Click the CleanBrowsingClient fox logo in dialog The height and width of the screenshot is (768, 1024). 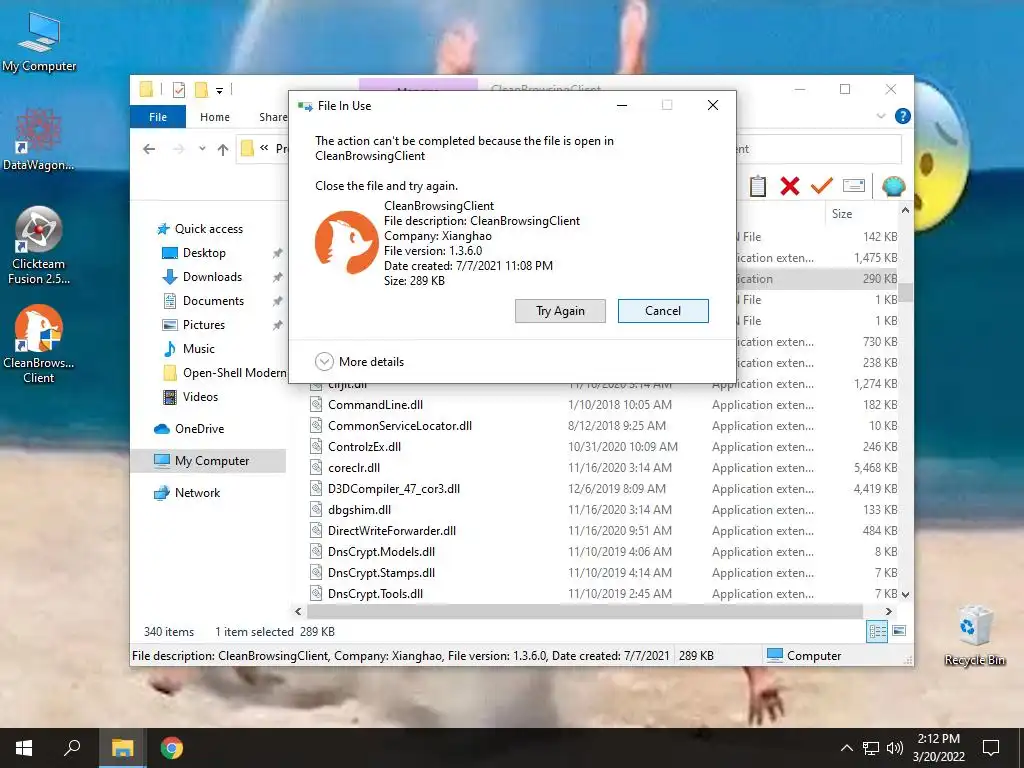click(346, 242)
